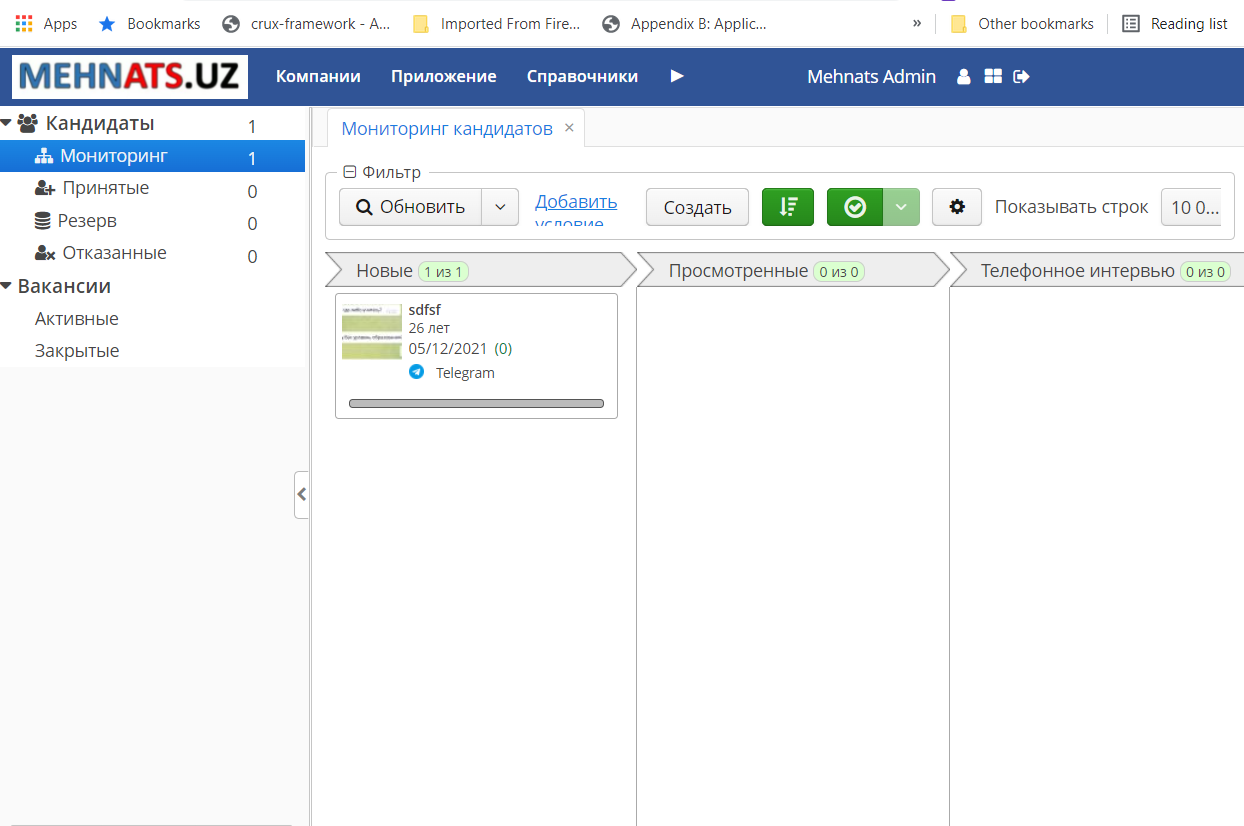Click the Mehnats Admin user name
1244x826 pixels.
coord(871,76)
